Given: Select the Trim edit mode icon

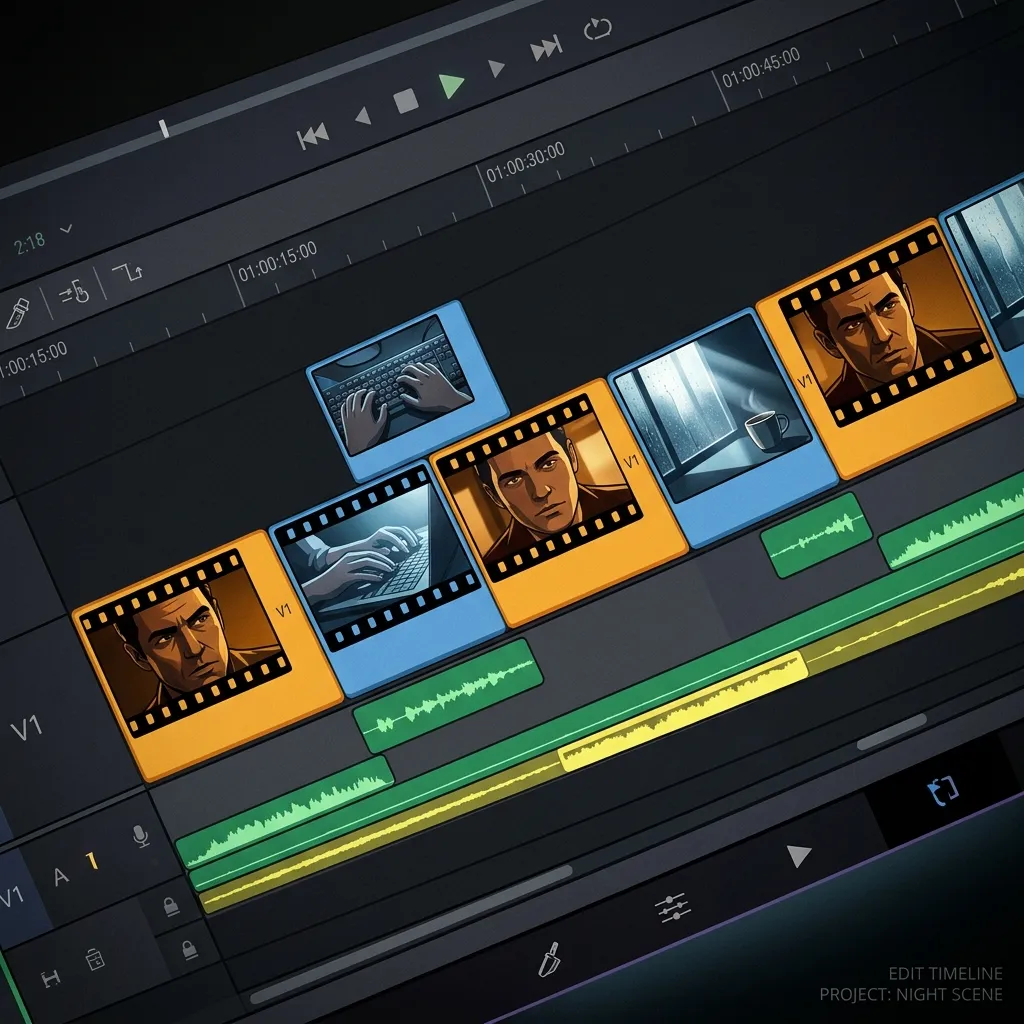Looking at the screenshot, I should (74, 293).
